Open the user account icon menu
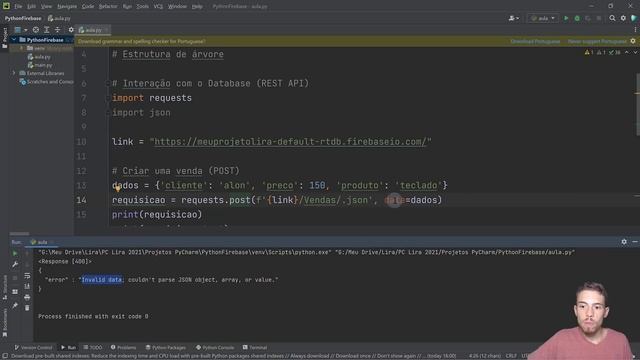The image size is (640, 360). (x=513, y=18)
